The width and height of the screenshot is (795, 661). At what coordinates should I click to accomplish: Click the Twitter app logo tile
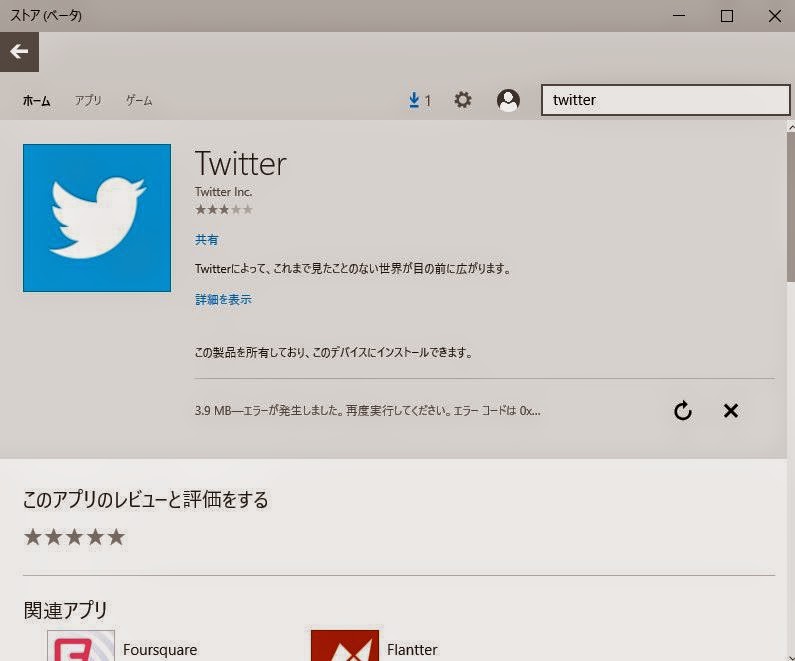[x=97, y=218]
